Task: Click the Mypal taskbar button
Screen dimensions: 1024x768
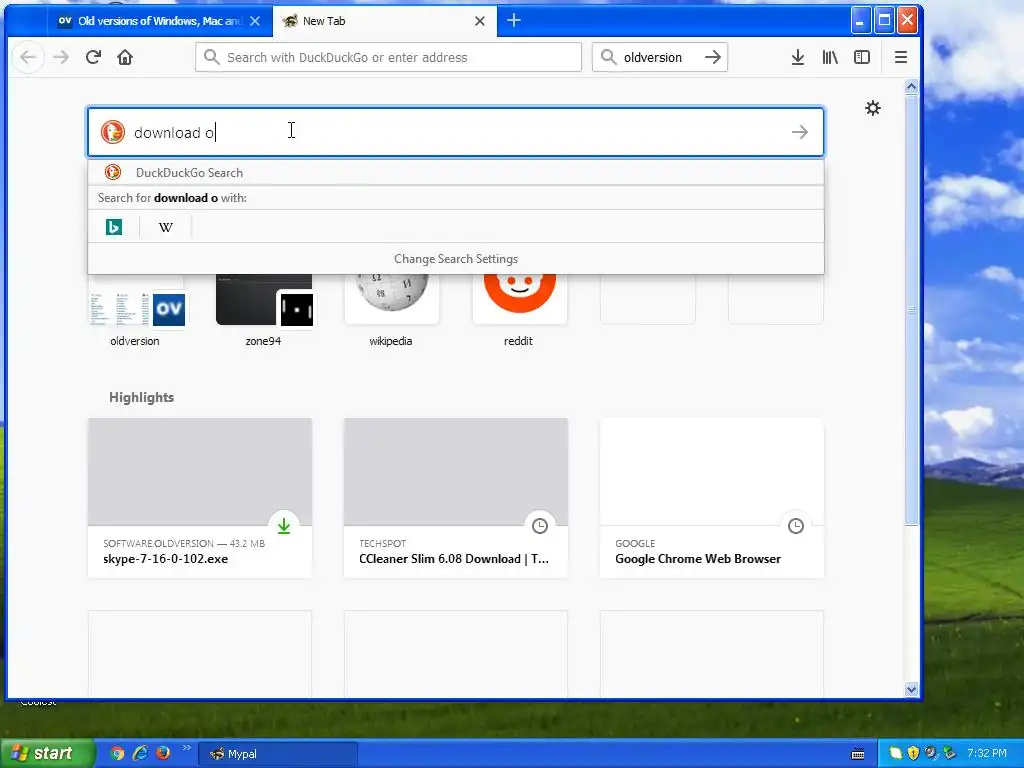Action: pyautogui.click(x=278, y=754)
